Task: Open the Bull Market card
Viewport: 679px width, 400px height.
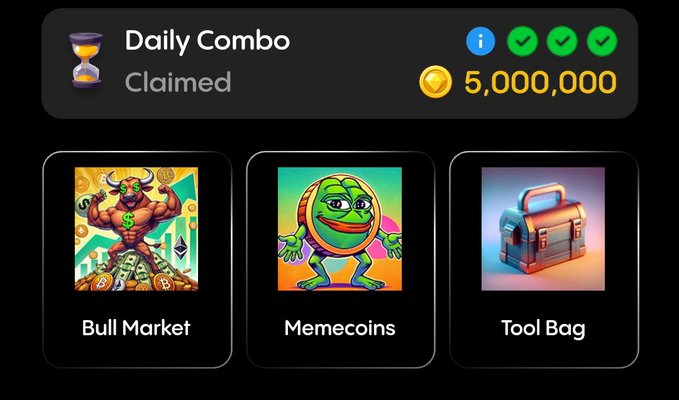Action: (137, 260)
